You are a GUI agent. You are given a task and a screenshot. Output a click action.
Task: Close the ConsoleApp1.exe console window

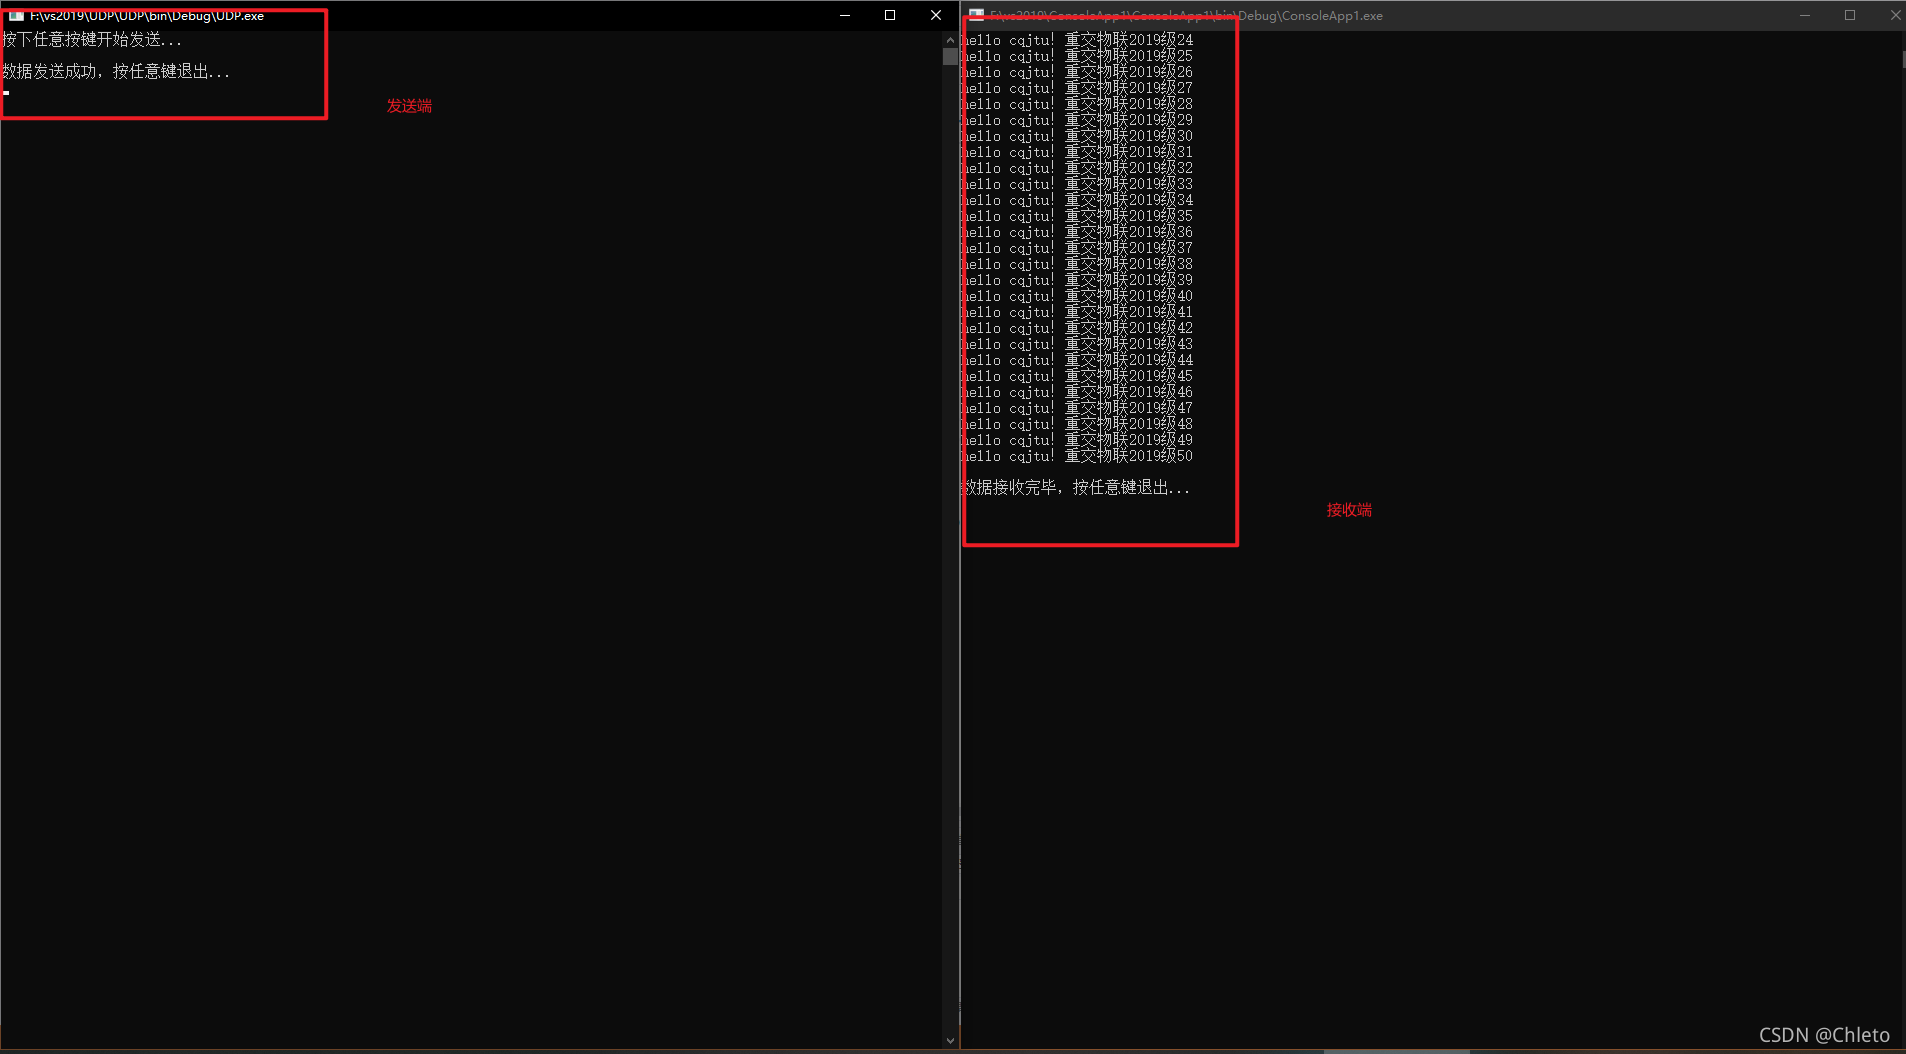1894,15
